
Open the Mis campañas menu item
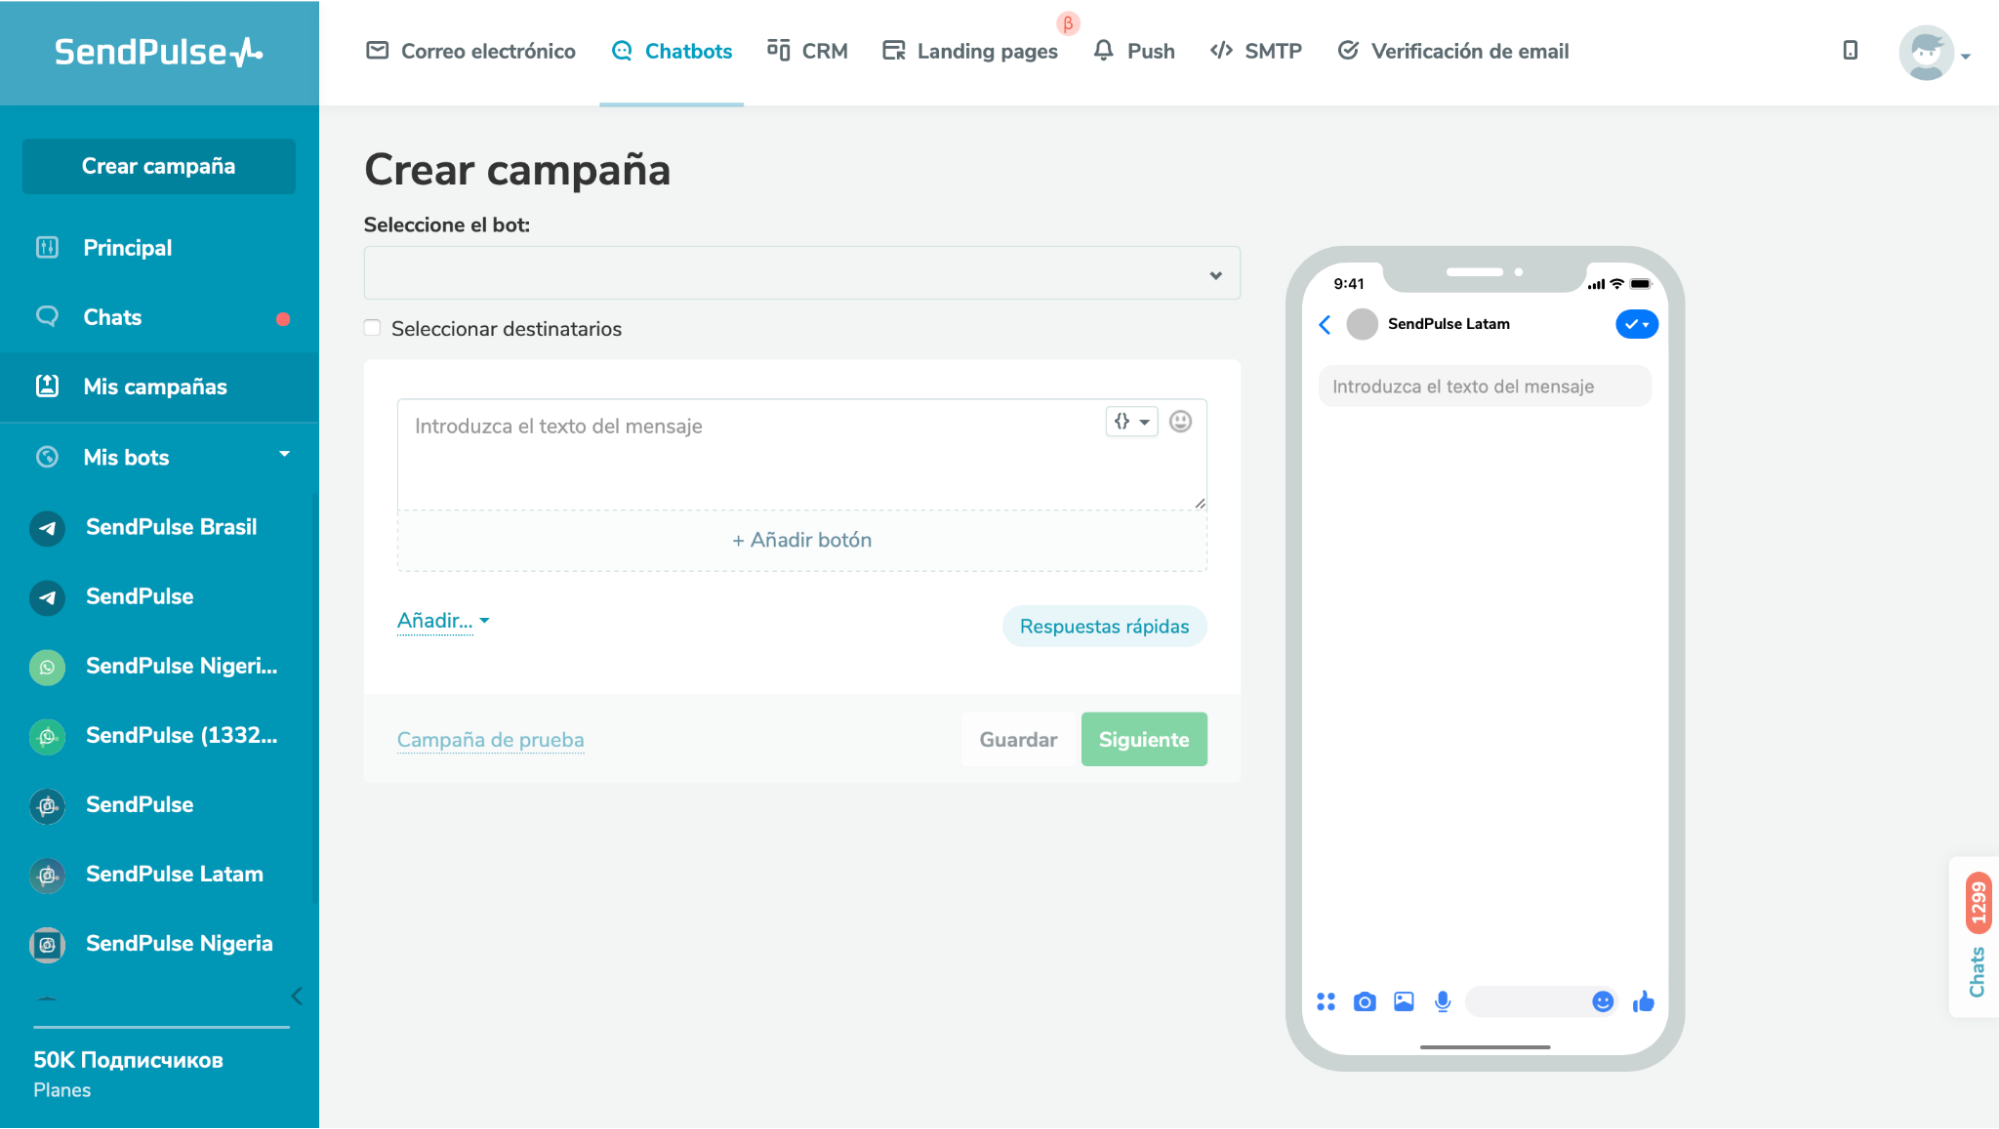click(160, 386)
